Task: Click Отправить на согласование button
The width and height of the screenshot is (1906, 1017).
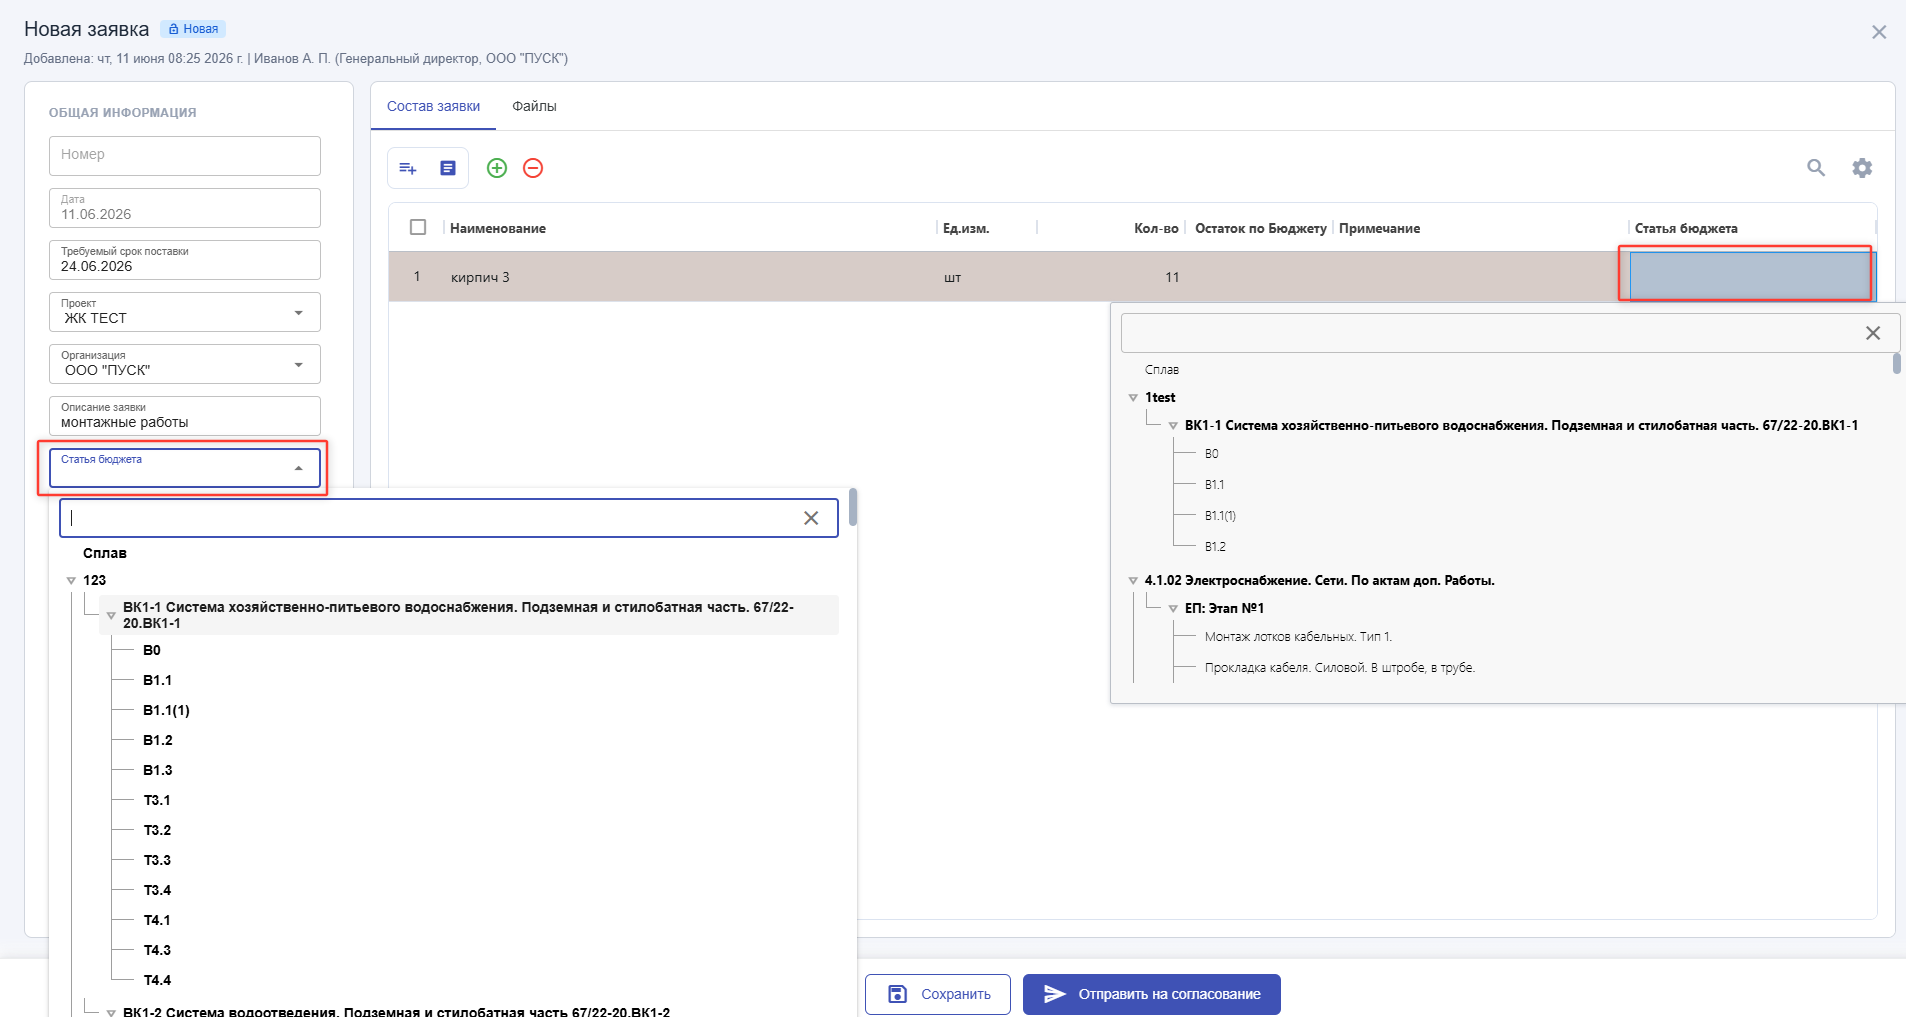Action: (x=1152, y=994)
